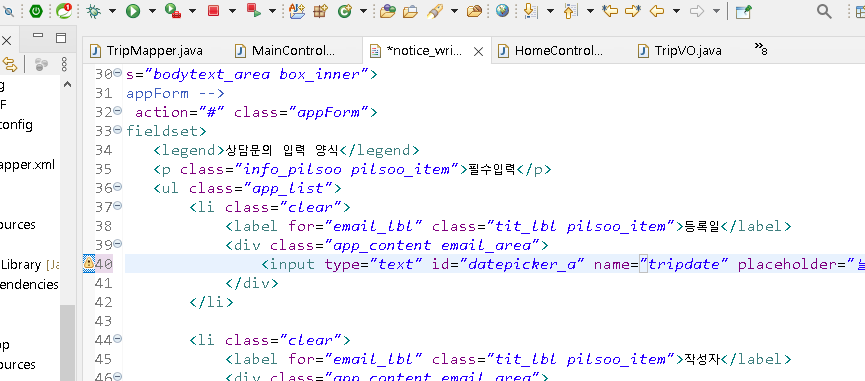Select the 'apper.xml' file in explorer tree
The width and height of the screenshot is (865, 381).
pyautogui.click(x=28, y=164)
